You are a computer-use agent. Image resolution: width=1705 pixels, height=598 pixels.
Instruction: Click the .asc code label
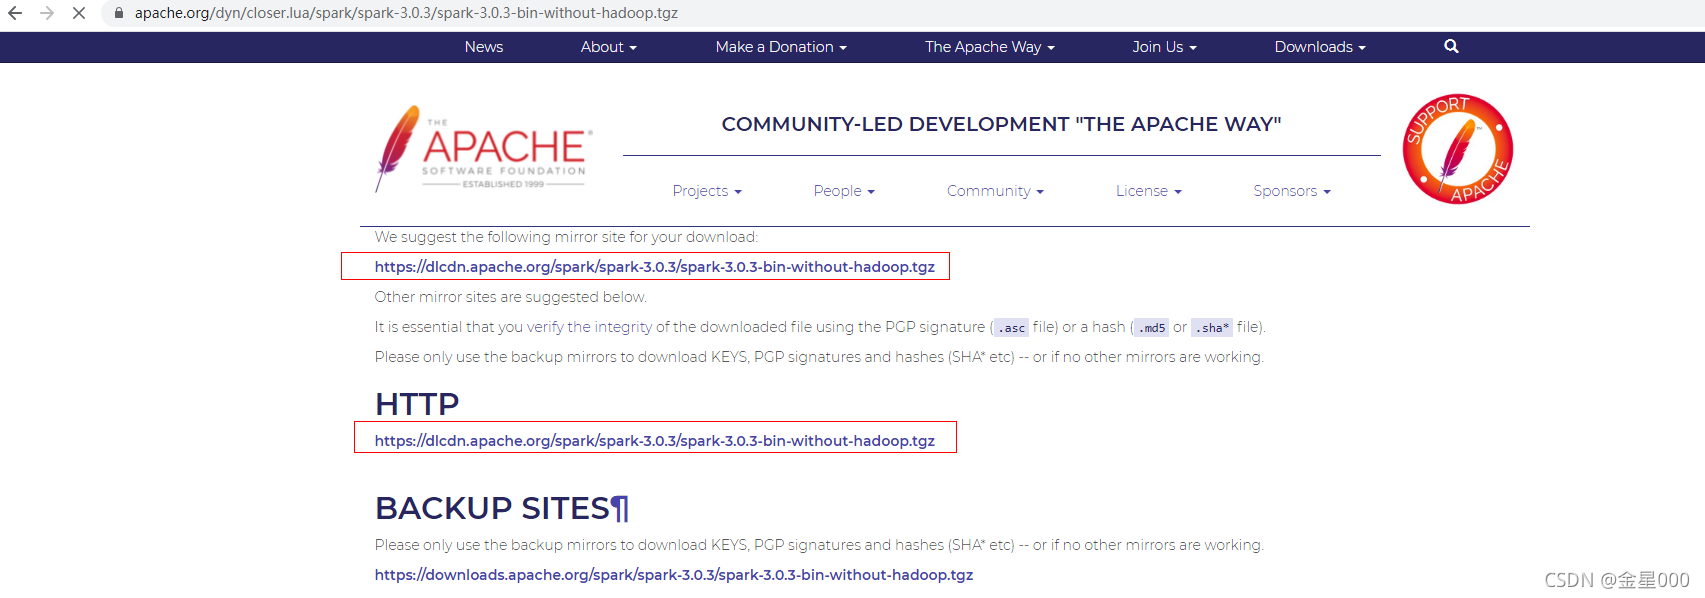[1012, 328]
